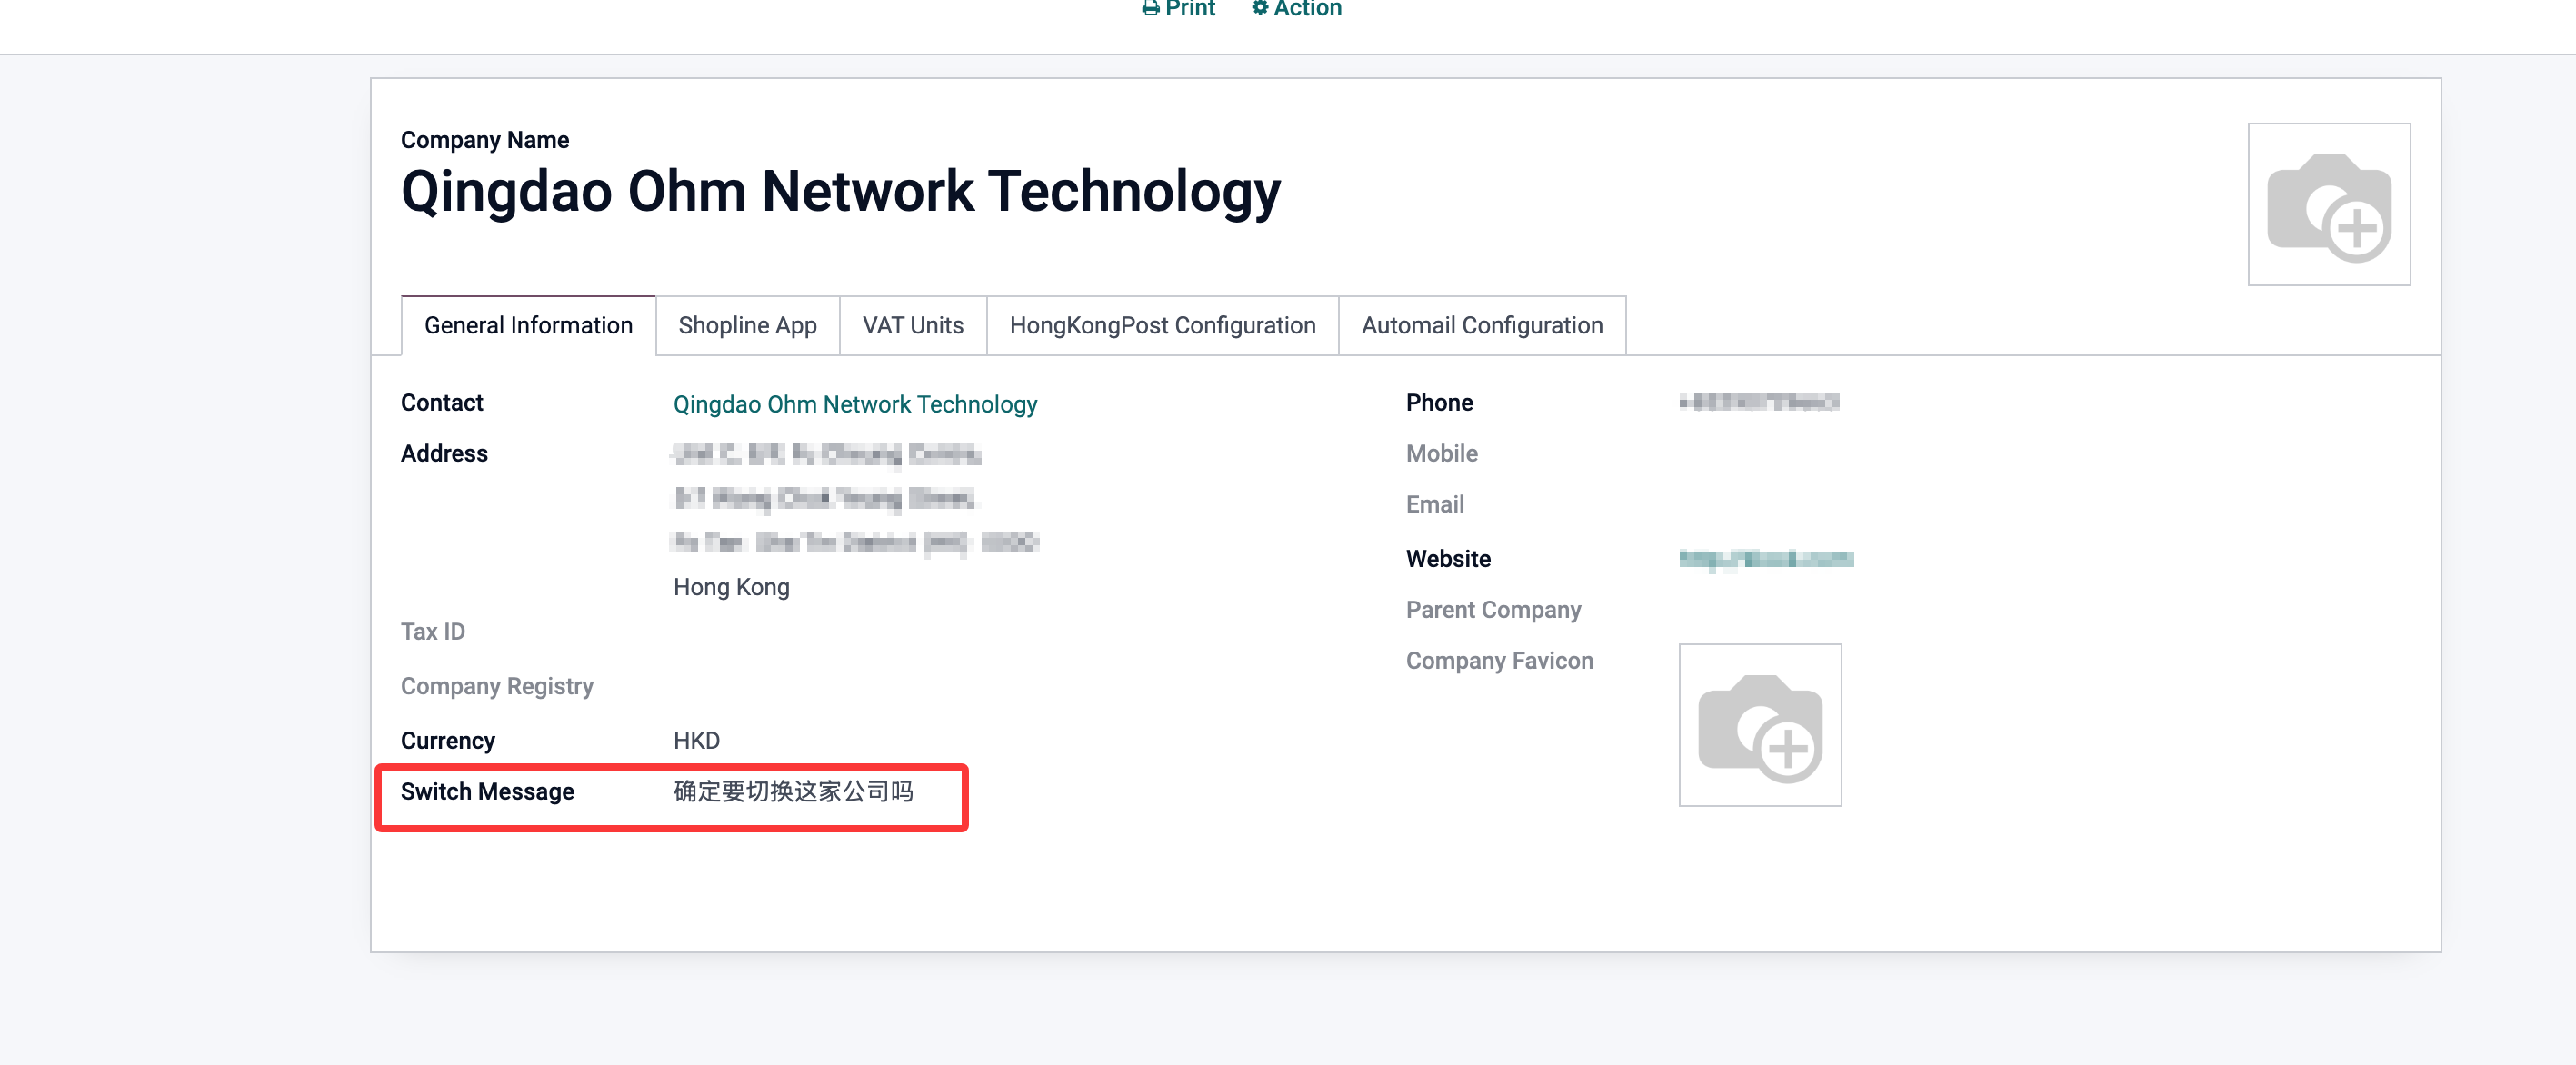Click the blurred phone number value

tap(1758, 402)
